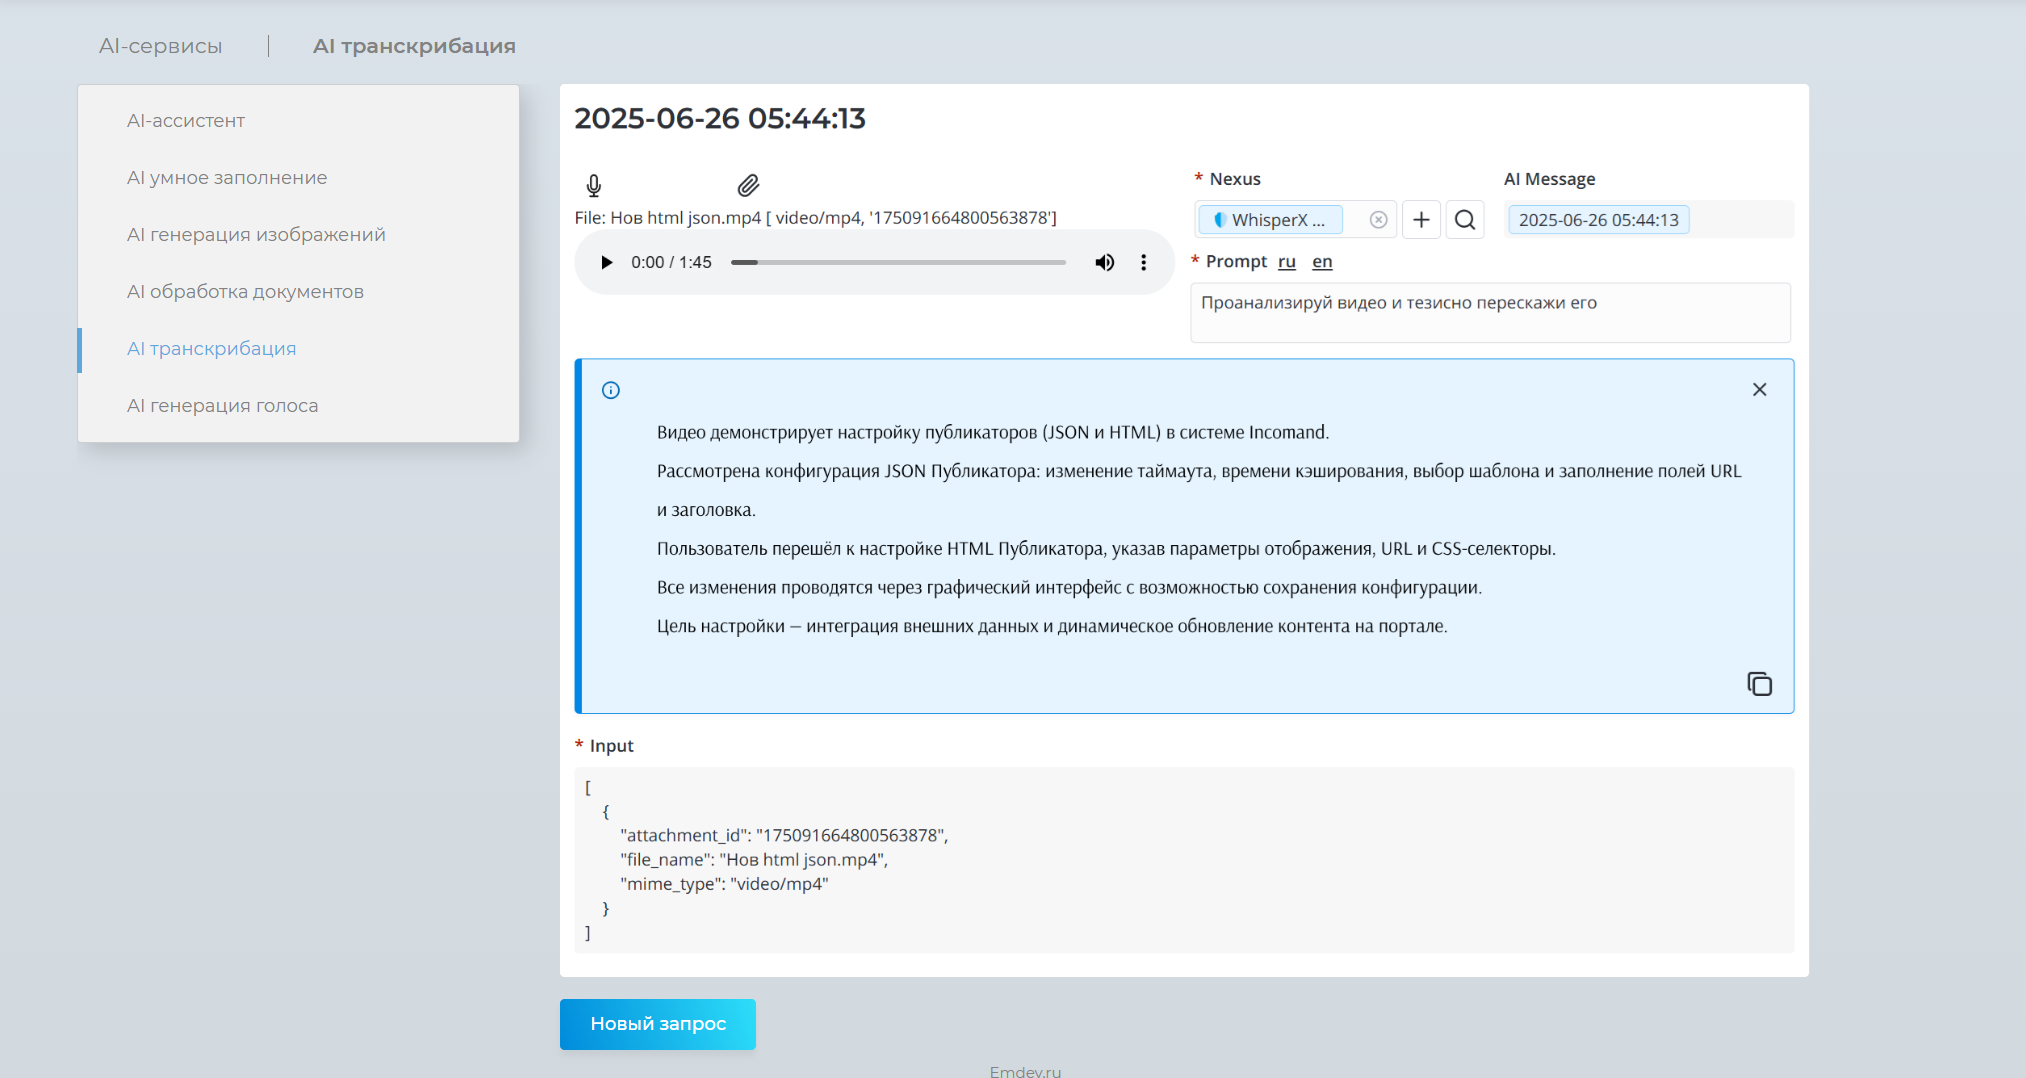The height and width of the screenshot is (1078, 2026).
Task: Go to AI-сервисы breadcrumb
Action: pyautogui.click(x=160, y=46)
